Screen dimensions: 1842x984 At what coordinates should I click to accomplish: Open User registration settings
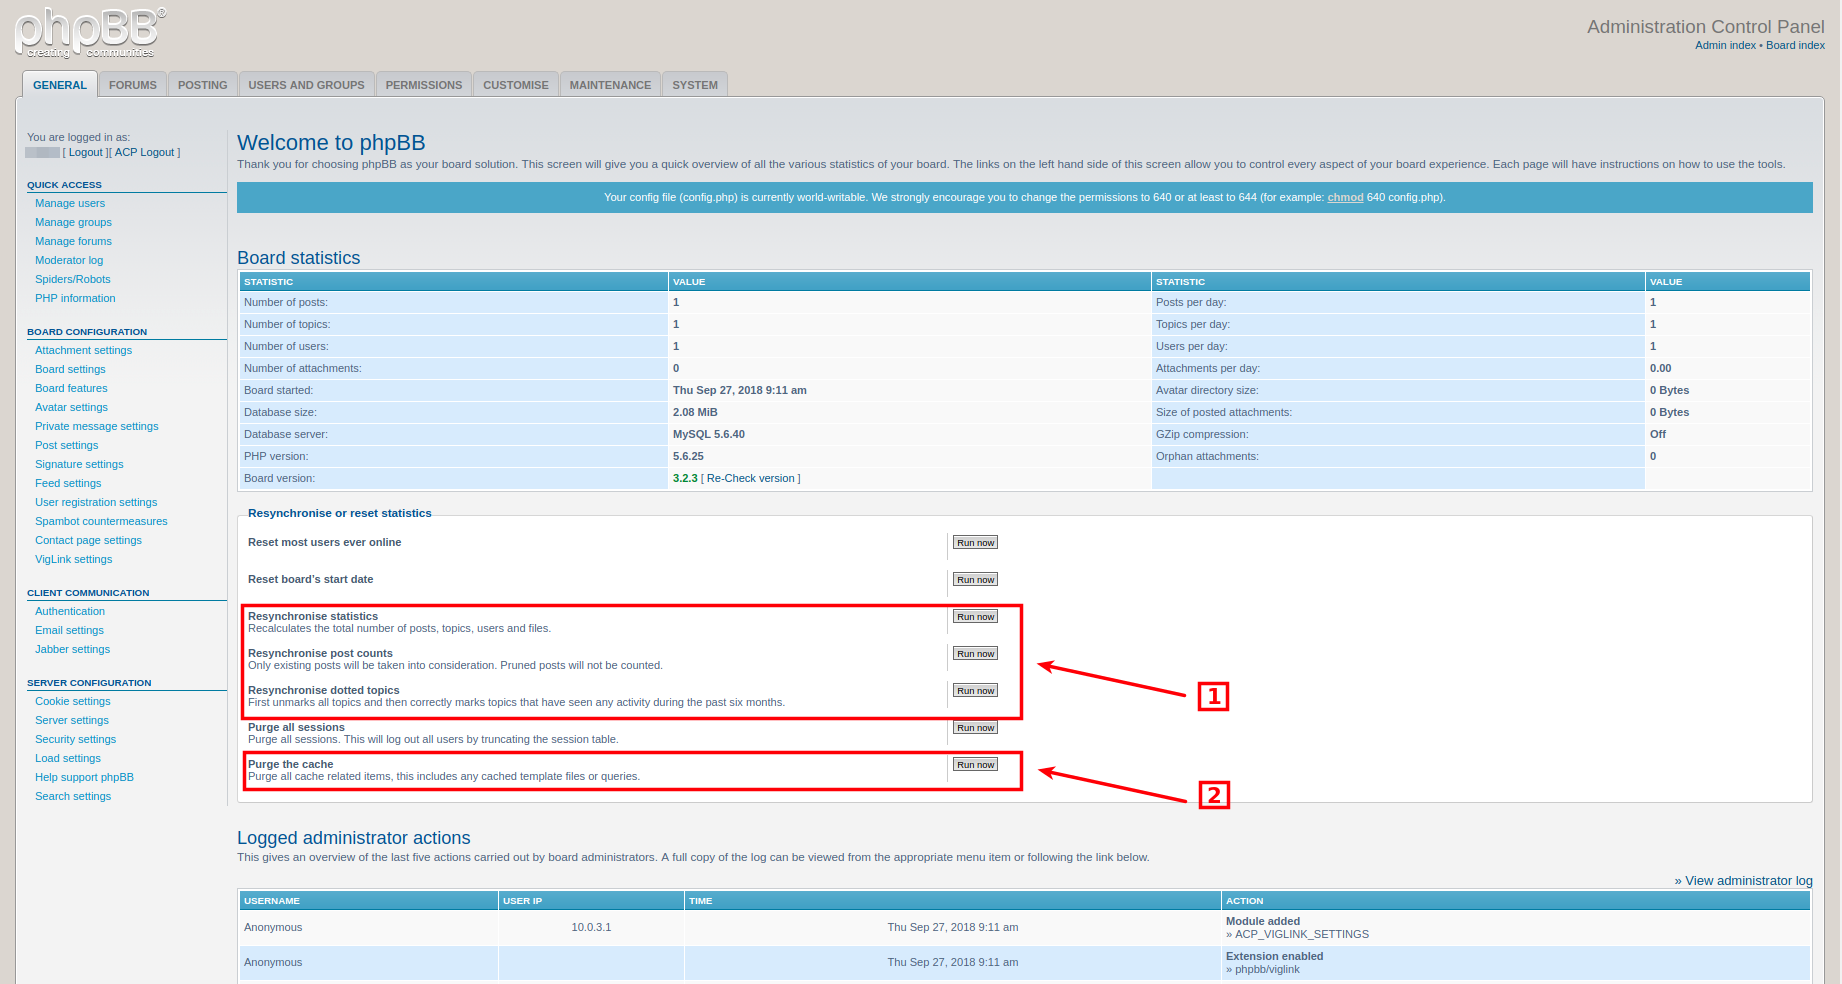96,502
